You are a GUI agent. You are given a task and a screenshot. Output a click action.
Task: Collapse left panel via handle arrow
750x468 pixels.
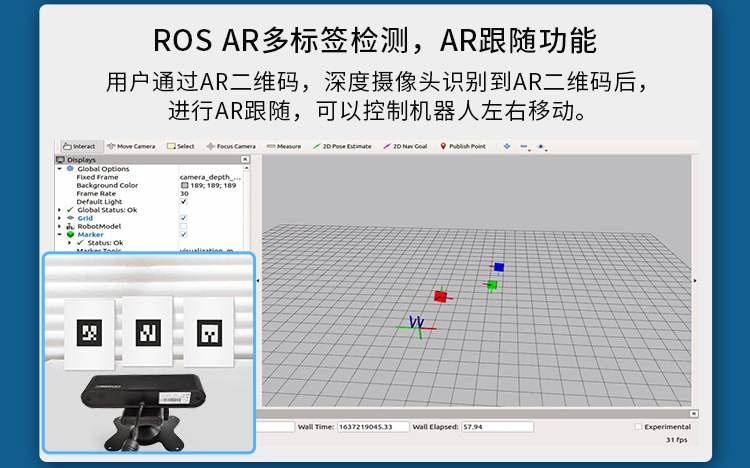point(258,281)
